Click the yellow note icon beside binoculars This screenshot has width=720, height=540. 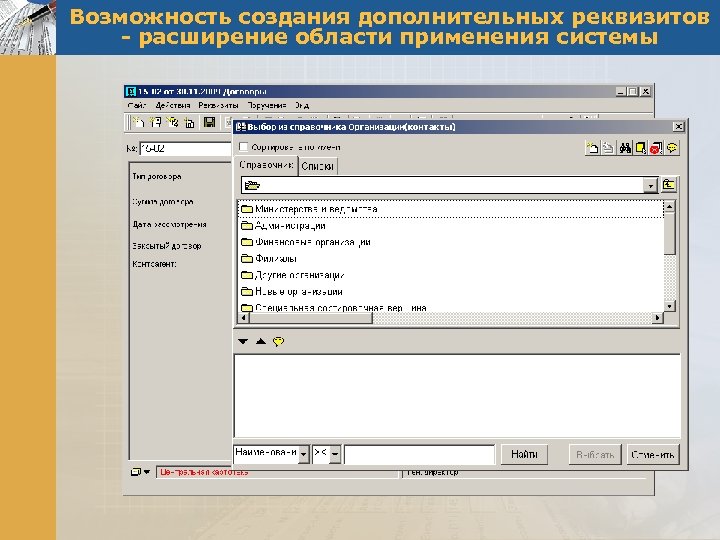[640, 148]
